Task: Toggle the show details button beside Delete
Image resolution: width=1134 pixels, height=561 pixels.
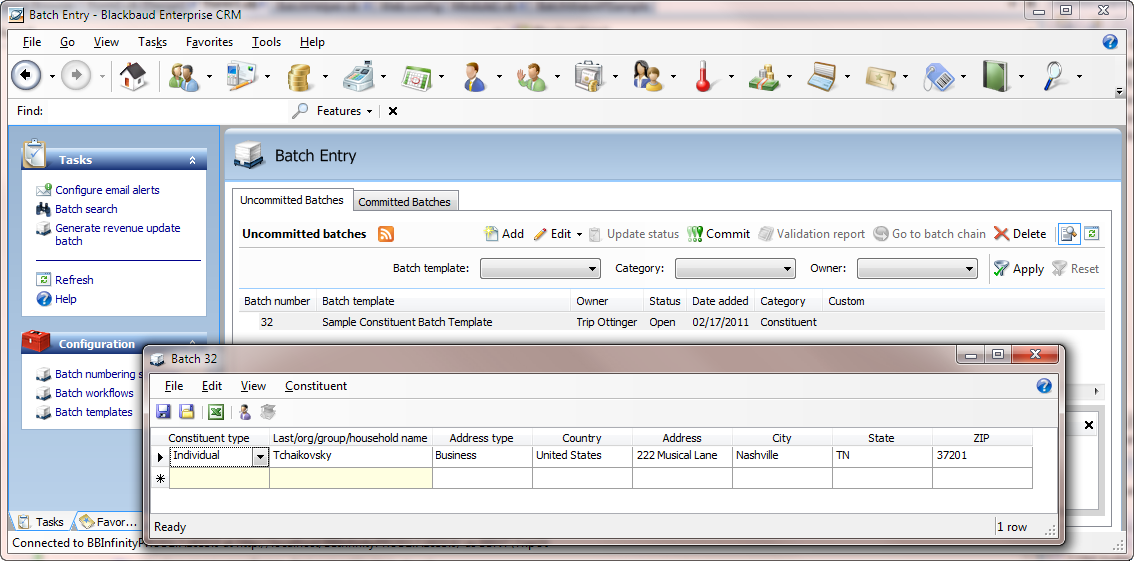Action: [x=1068, y=234]
